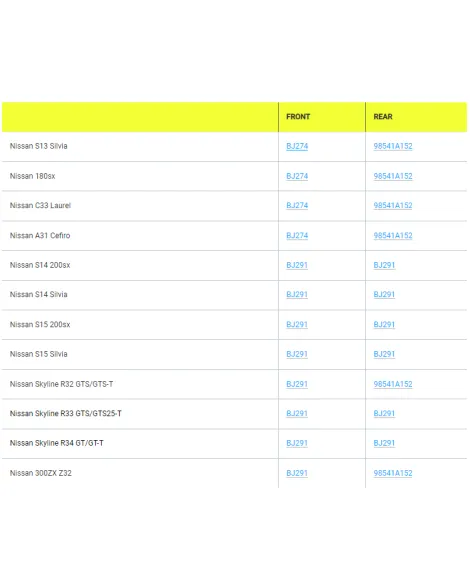Open rear 98541A152 link for C33 Laurel
470x588 pixels.
point(393,206)
